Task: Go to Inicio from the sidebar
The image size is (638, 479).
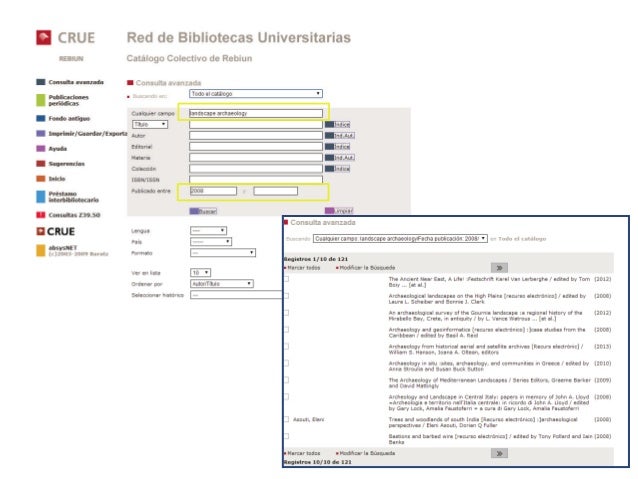Action: coord(57,179)
